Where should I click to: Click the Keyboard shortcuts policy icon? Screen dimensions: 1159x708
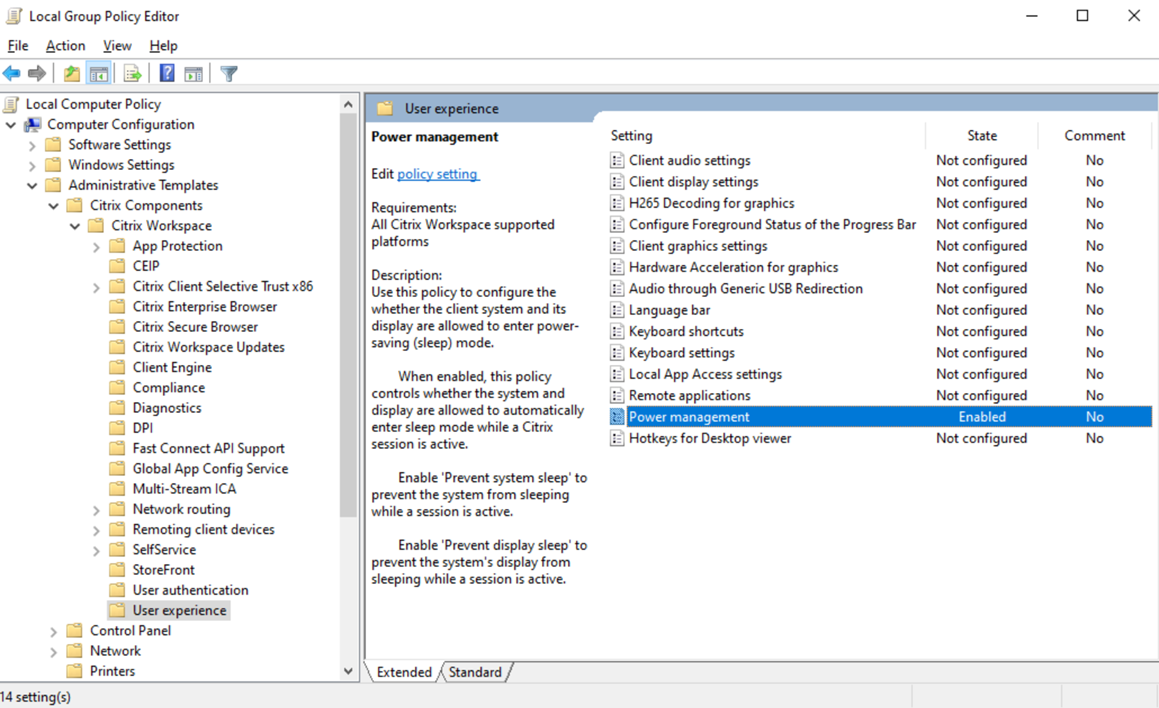click(x=617, y=332)
